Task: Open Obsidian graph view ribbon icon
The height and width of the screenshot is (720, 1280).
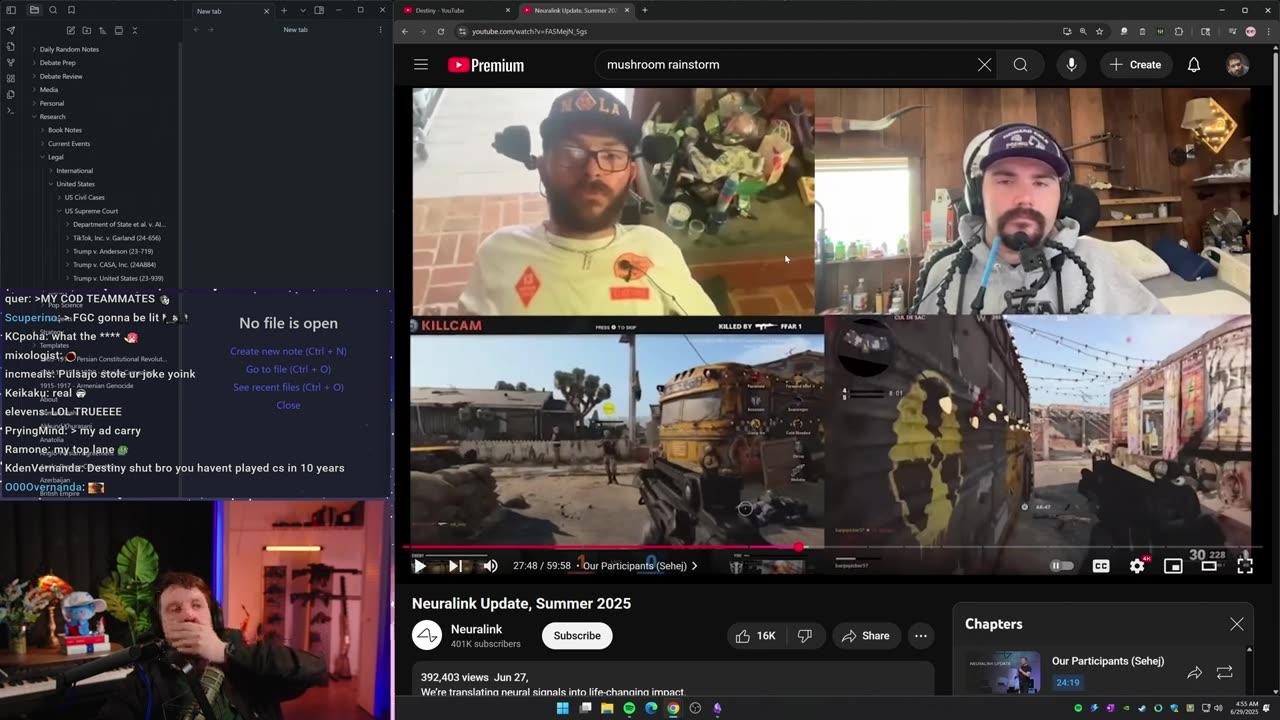Action: pyautogui.click(x=11, y=62)
